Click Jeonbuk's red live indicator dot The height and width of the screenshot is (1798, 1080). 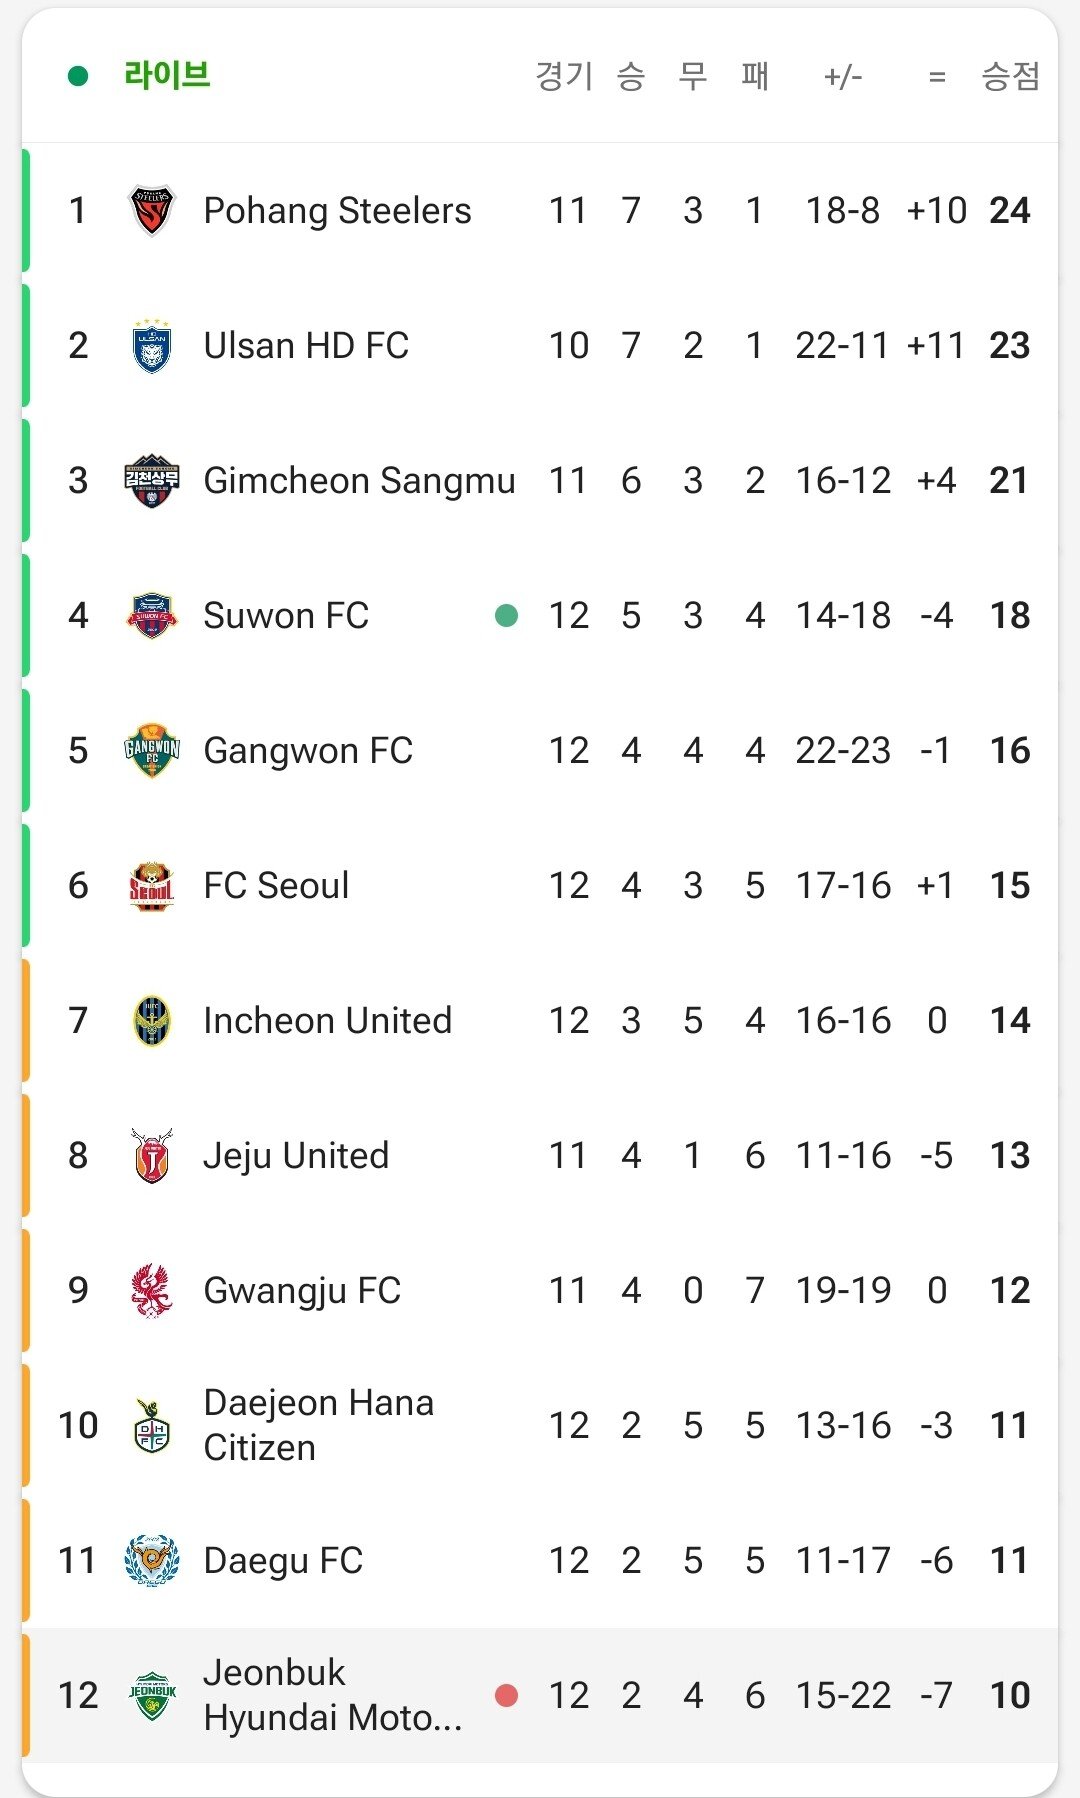[x=507, y=1695]
